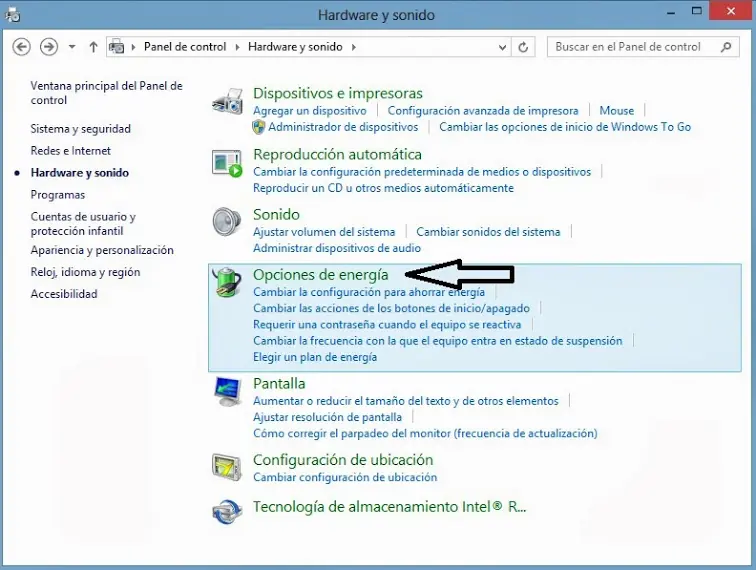Viewport: 756px width, 570px height.
Task: Click Cambiar la configuración predeterminada de medios
Action: 421,172
